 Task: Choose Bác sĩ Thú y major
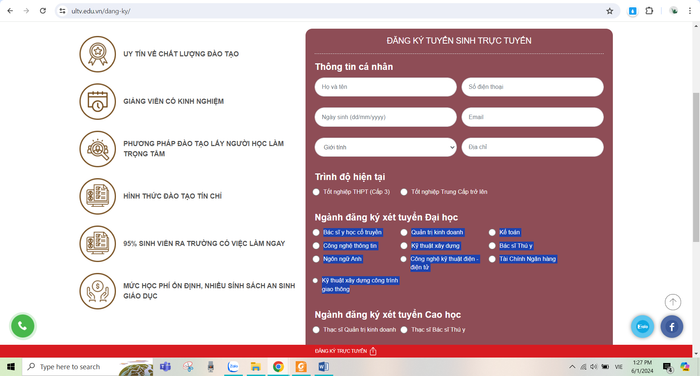pos(492,246)
